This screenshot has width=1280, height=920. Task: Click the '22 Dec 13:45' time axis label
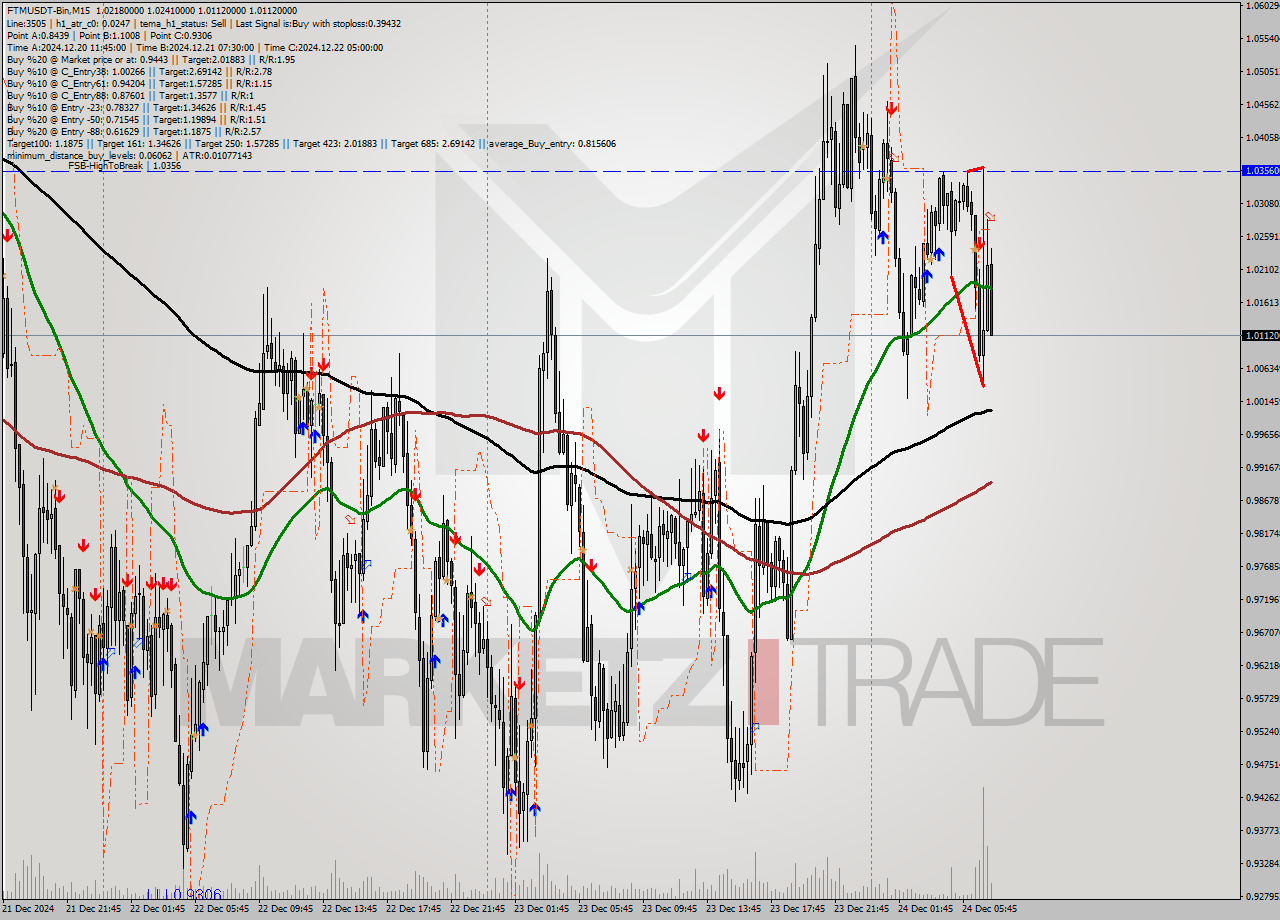349,909
